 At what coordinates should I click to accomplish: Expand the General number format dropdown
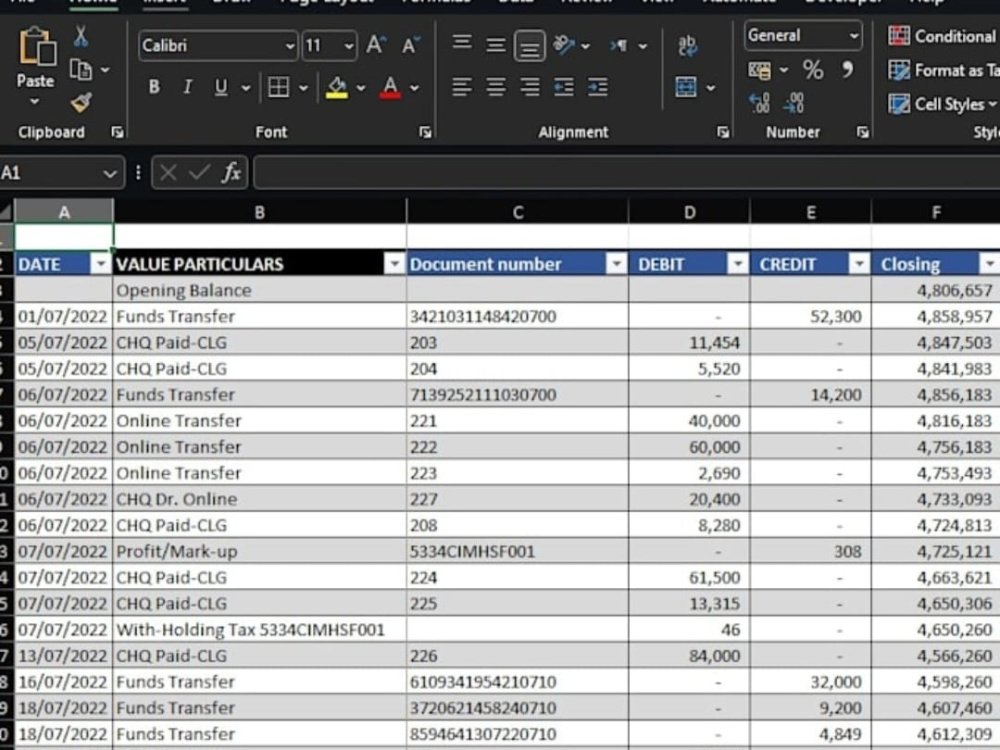853,36
